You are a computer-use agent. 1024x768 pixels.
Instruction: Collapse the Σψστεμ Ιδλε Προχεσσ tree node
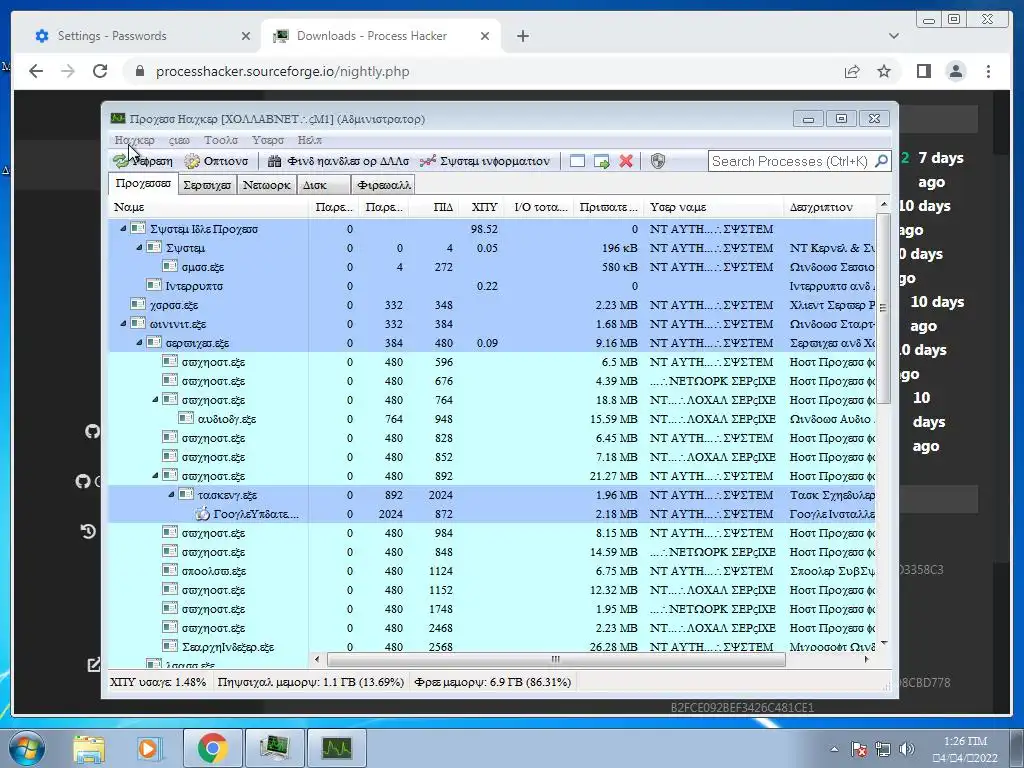point(123,229)
